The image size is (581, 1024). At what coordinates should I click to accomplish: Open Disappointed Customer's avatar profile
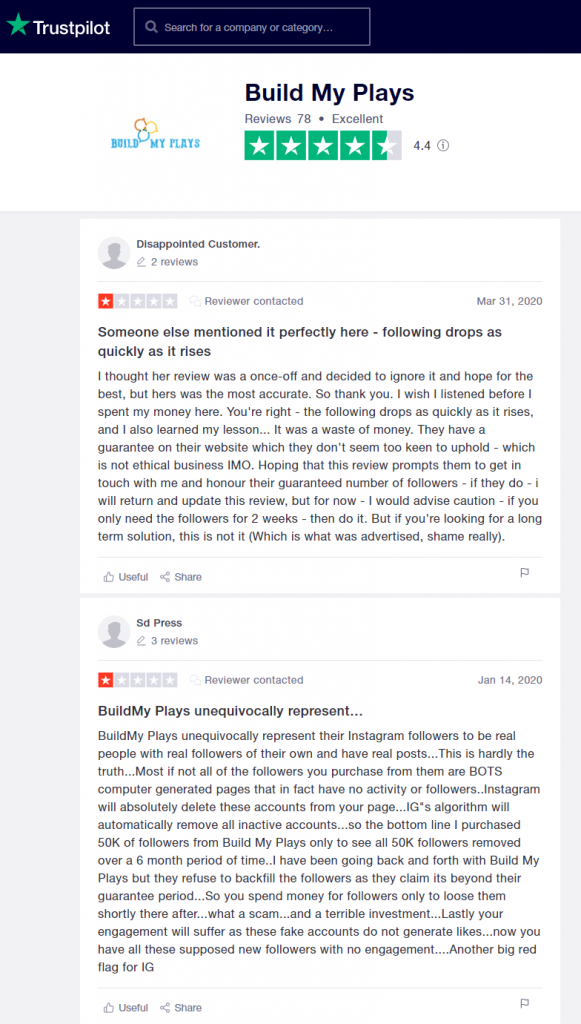tap(114, 253)
